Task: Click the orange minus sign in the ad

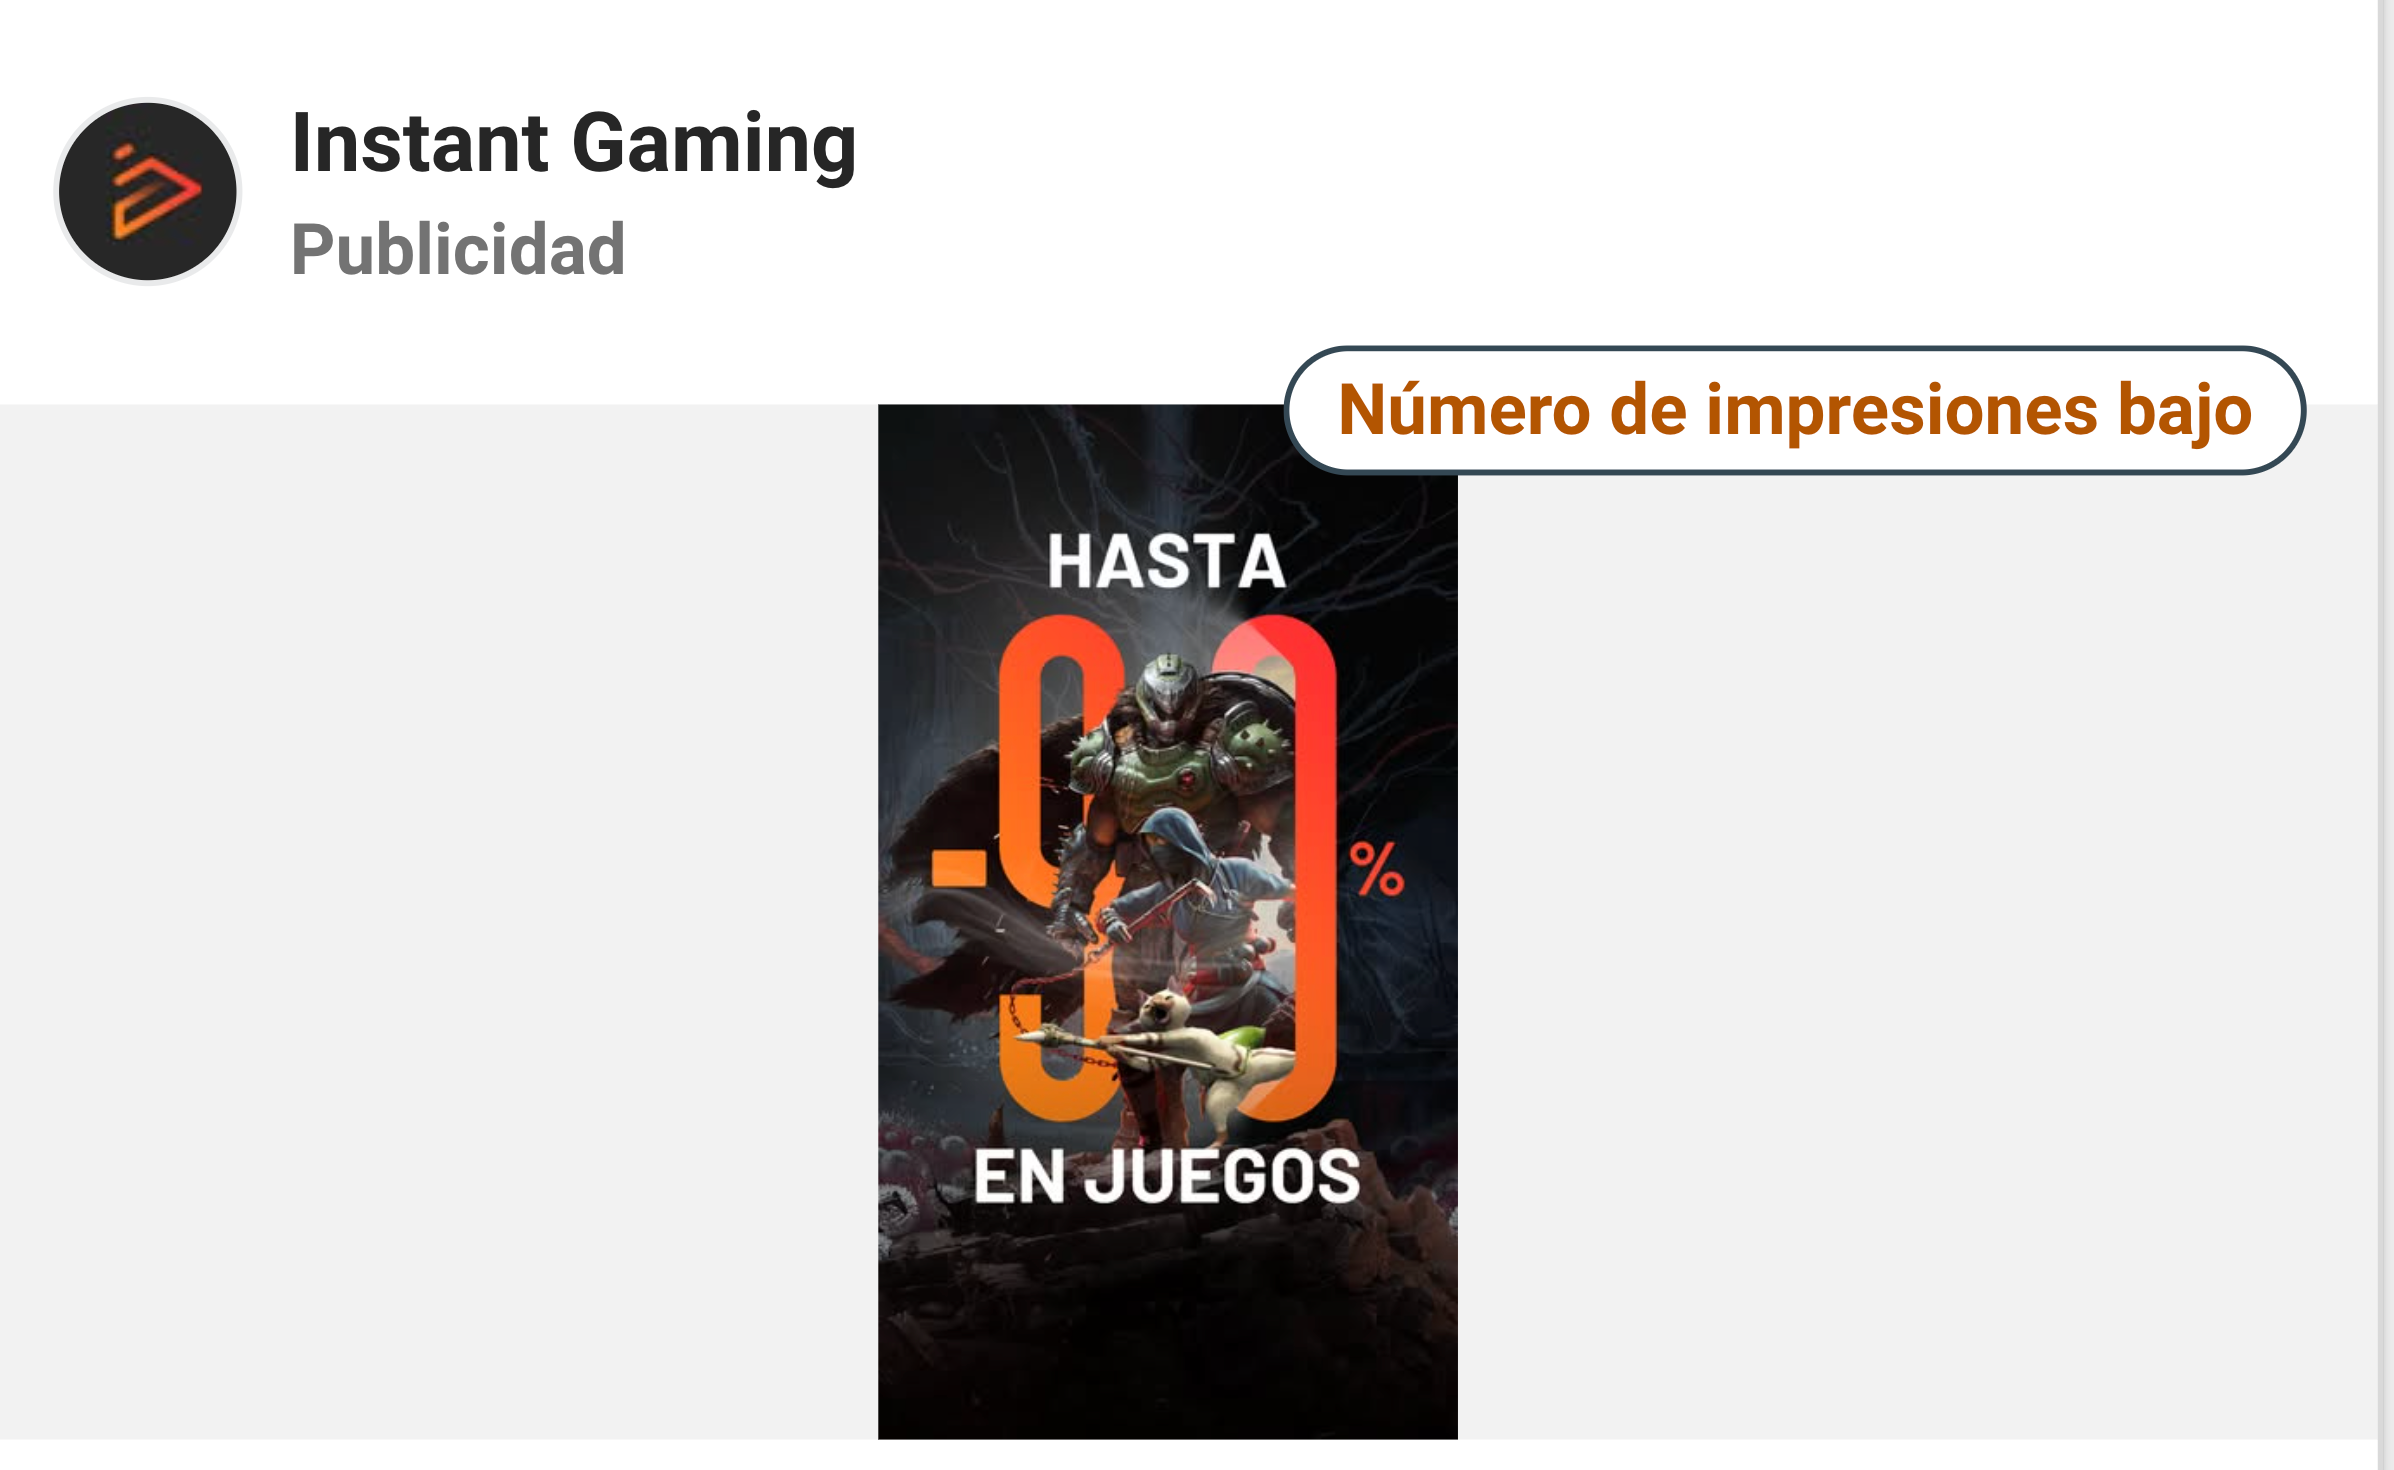Action: [959, 867]
